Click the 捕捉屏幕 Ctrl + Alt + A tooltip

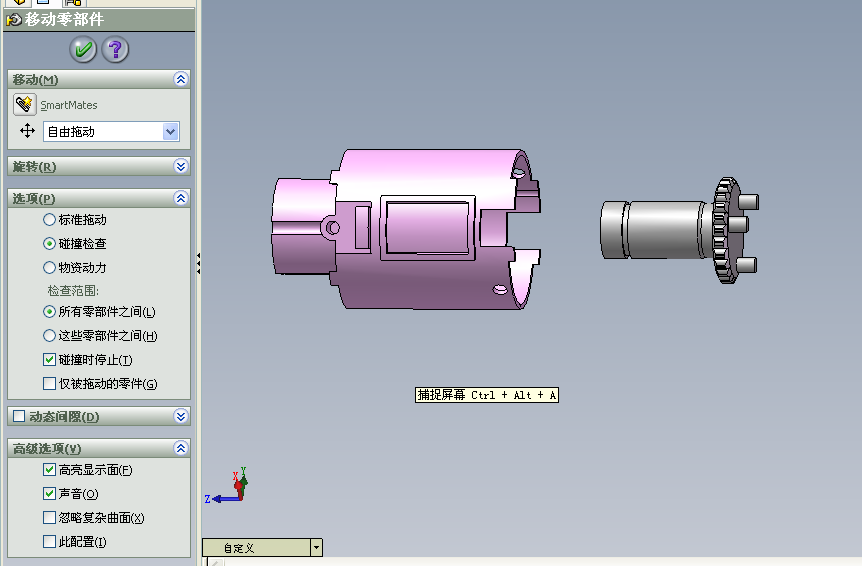pos(487,395)
